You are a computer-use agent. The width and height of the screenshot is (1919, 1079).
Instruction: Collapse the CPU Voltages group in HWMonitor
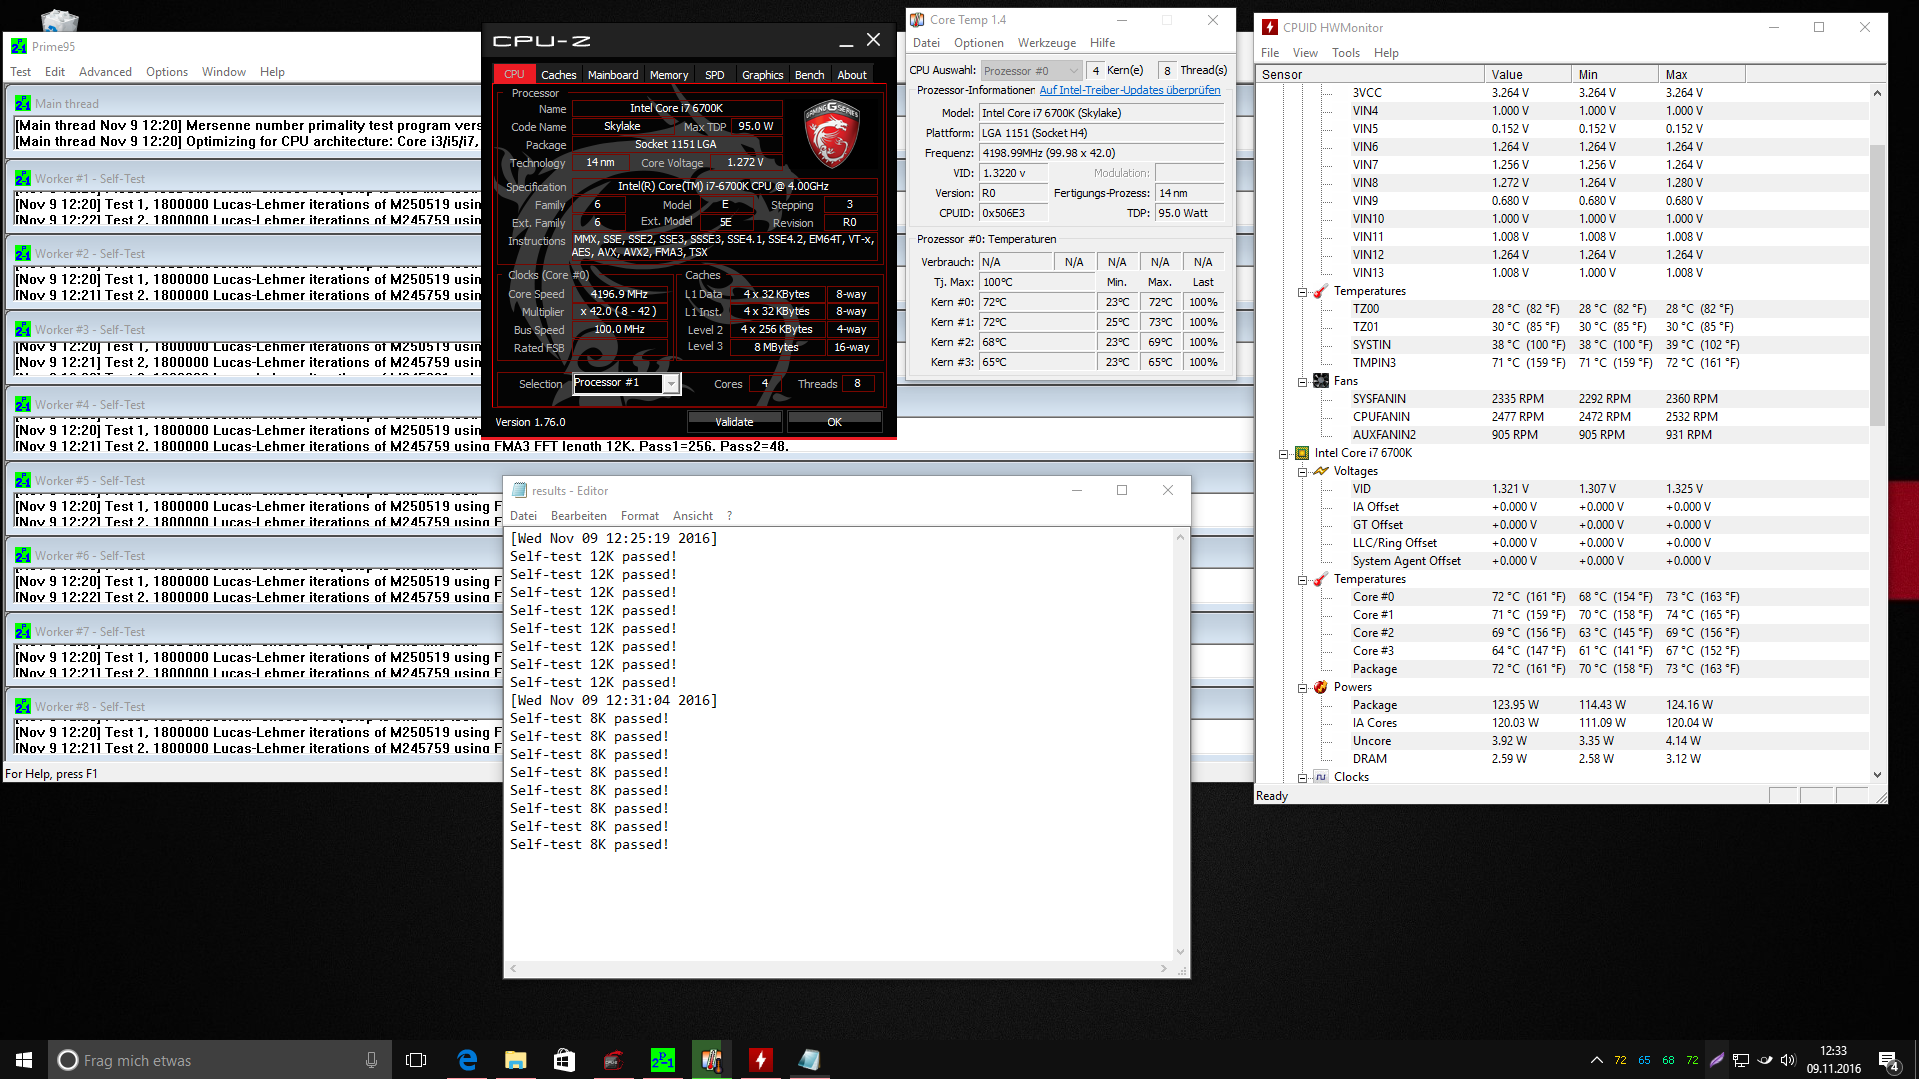1302,471
